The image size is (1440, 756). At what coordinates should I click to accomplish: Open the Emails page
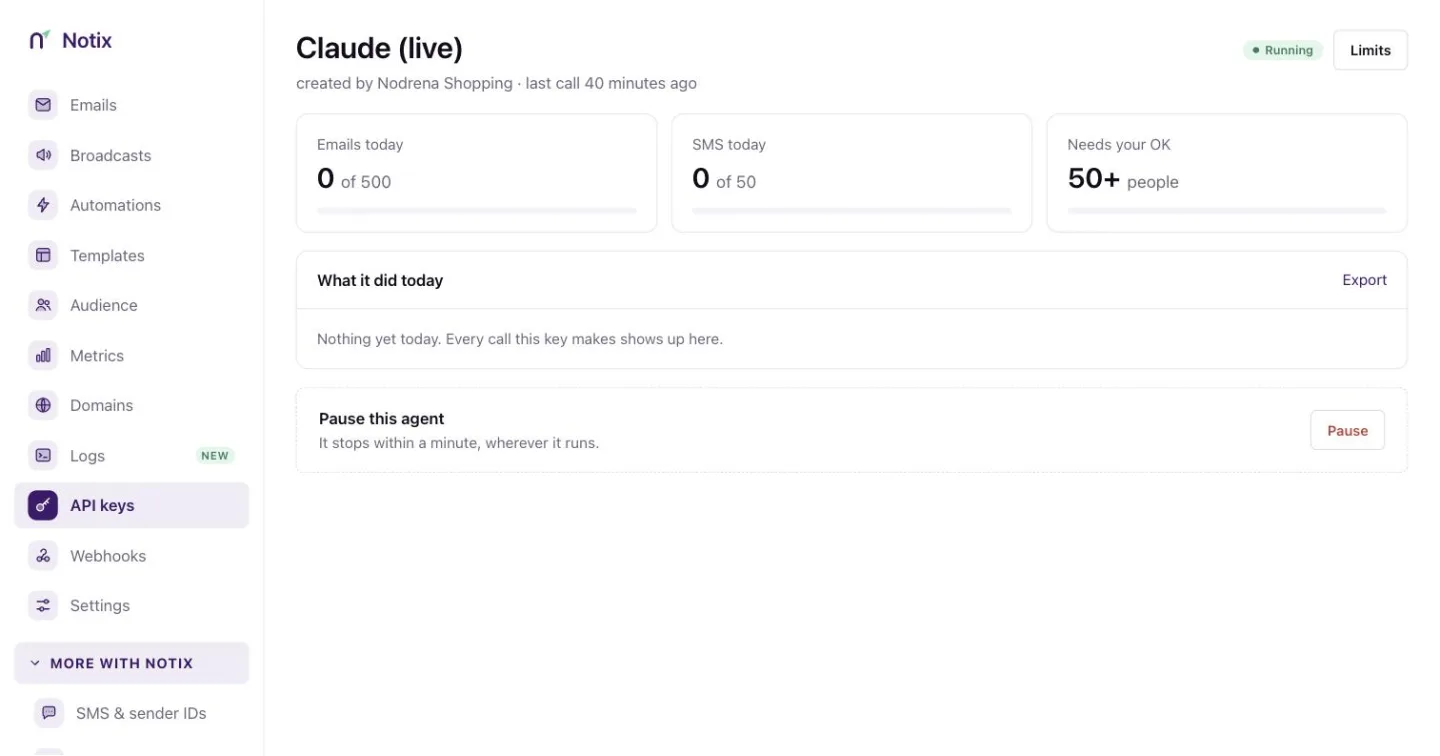click(x=131, y=105)
